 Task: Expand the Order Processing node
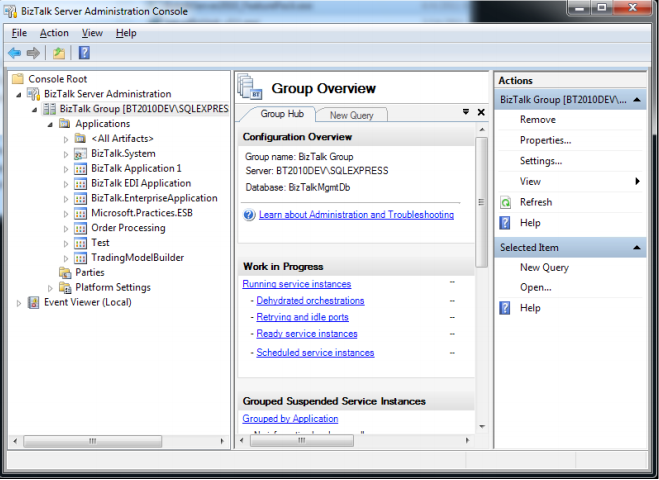pyautogui.click(x=66, y=229)
